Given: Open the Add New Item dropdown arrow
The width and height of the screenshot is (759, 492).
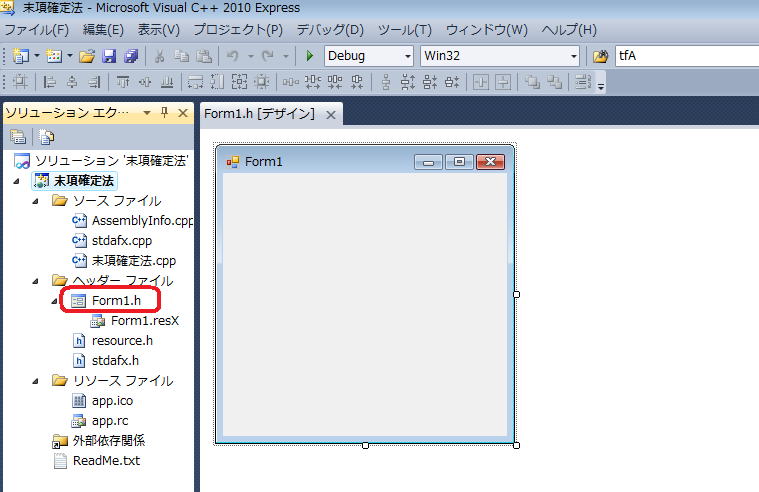Looking at the screenshot, I should click(x=69, y=56).
